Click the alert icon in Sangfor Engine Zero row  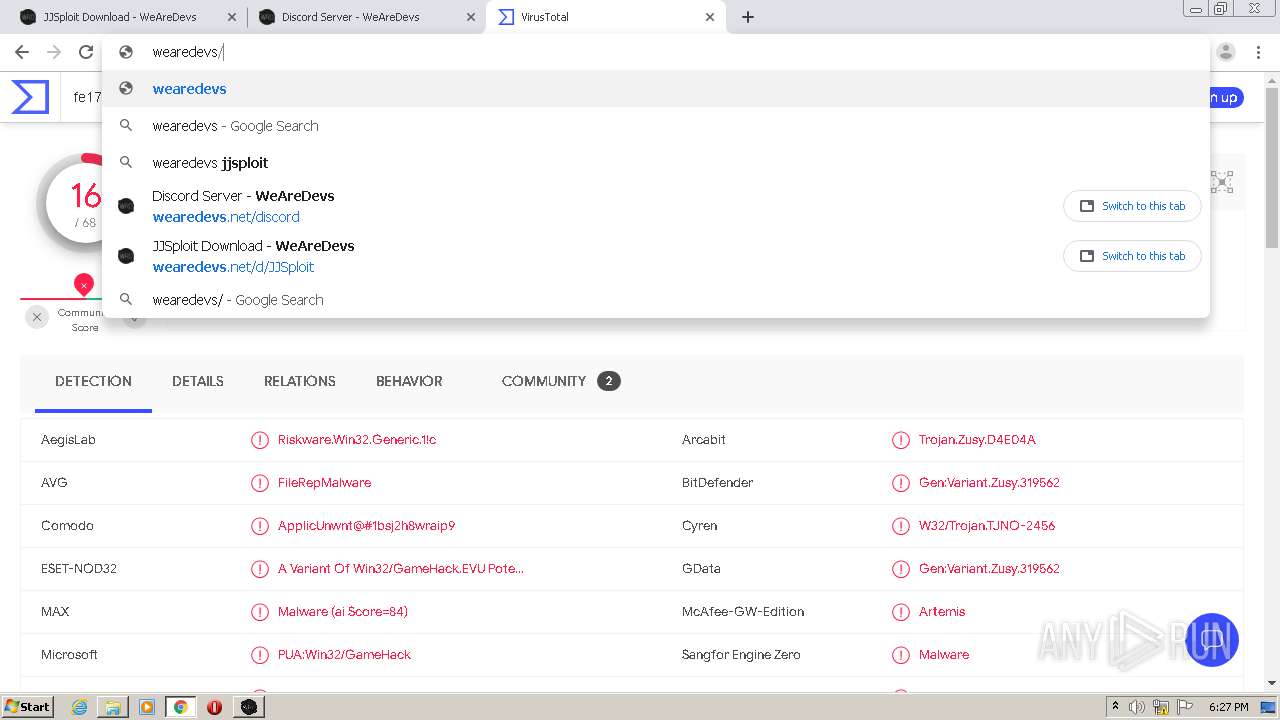coord(901,655)
